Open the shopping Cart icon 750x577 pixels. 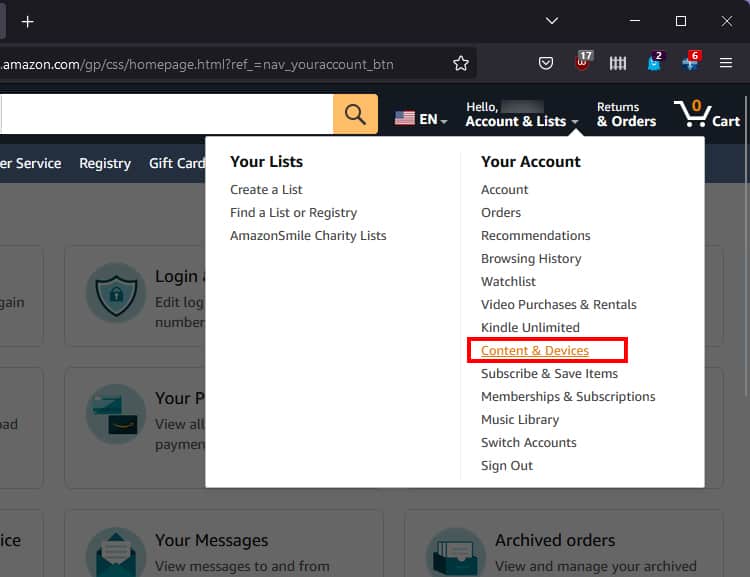706,114
